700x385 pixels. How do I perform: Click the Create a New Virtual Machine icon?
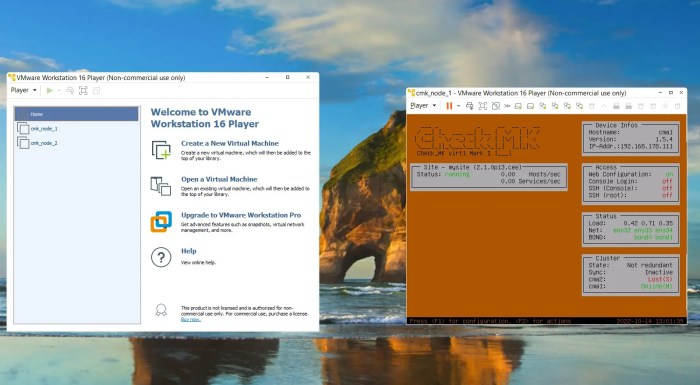(x=161, y=150)
